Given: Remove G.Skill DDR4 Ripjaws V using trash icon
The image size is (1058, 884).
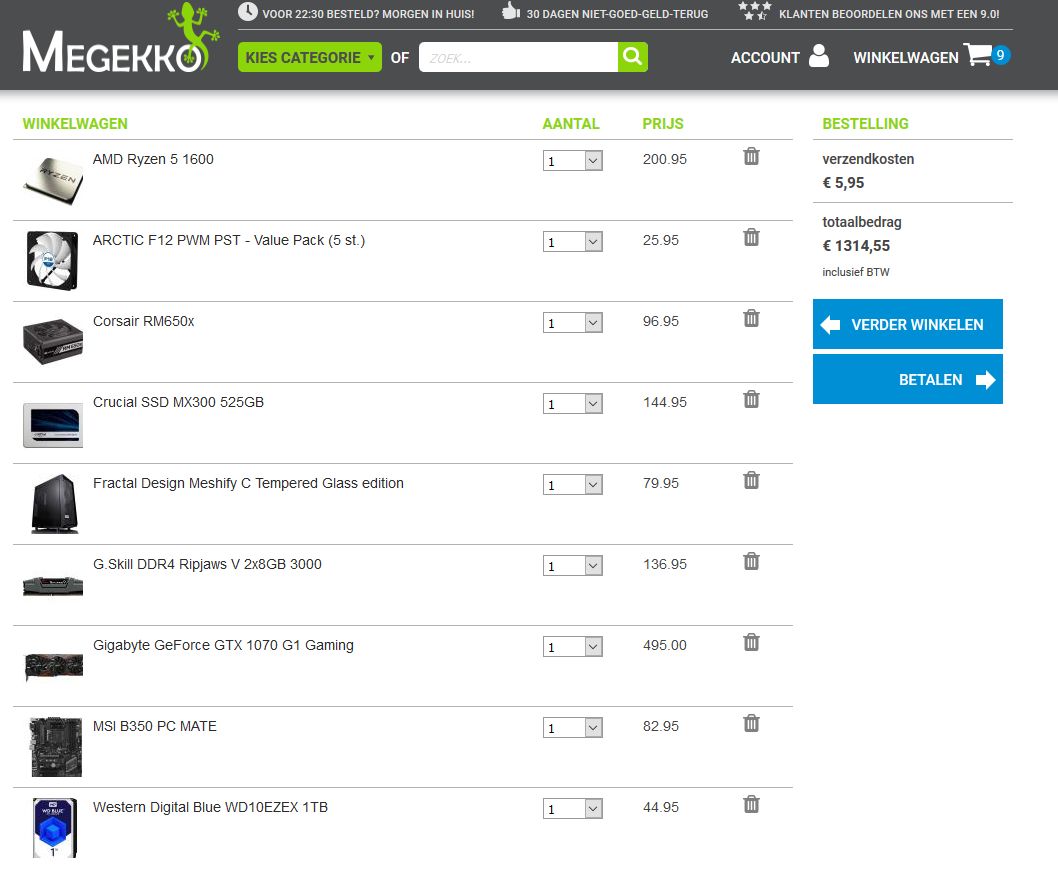Looking at the screenshot, I should click(751, 561).
